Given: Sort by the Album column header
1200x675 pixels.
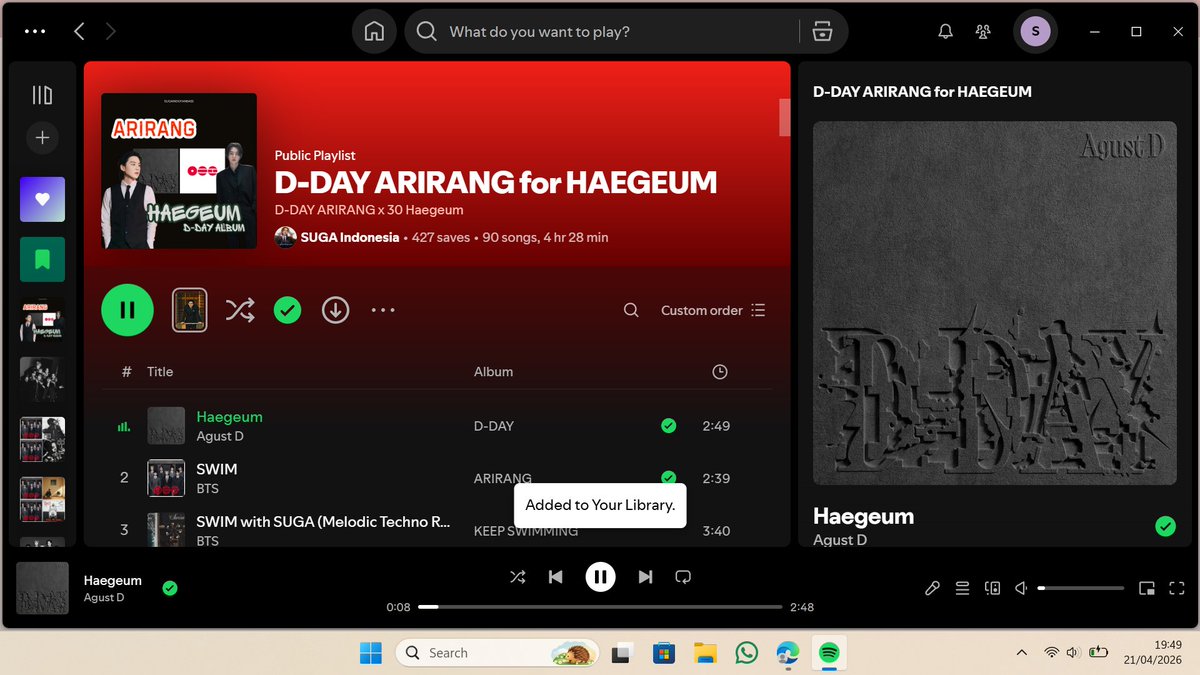Looking at the screenshot, I should point(493,371).
